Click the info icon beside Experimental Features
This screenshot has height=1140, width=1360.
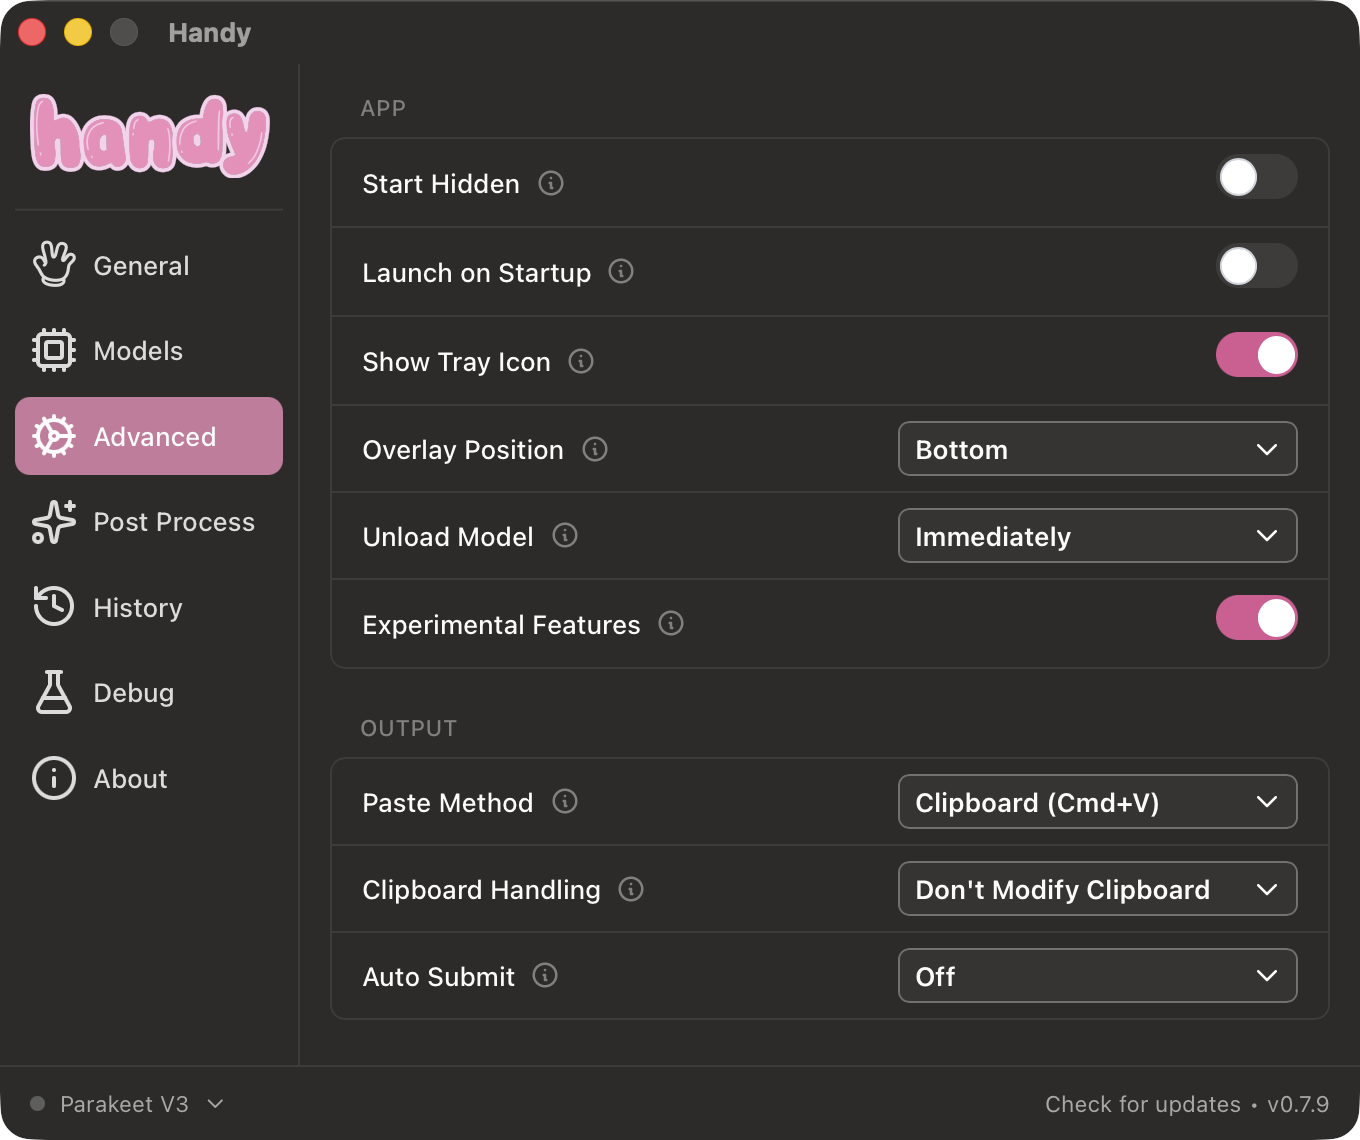[671, 623]
